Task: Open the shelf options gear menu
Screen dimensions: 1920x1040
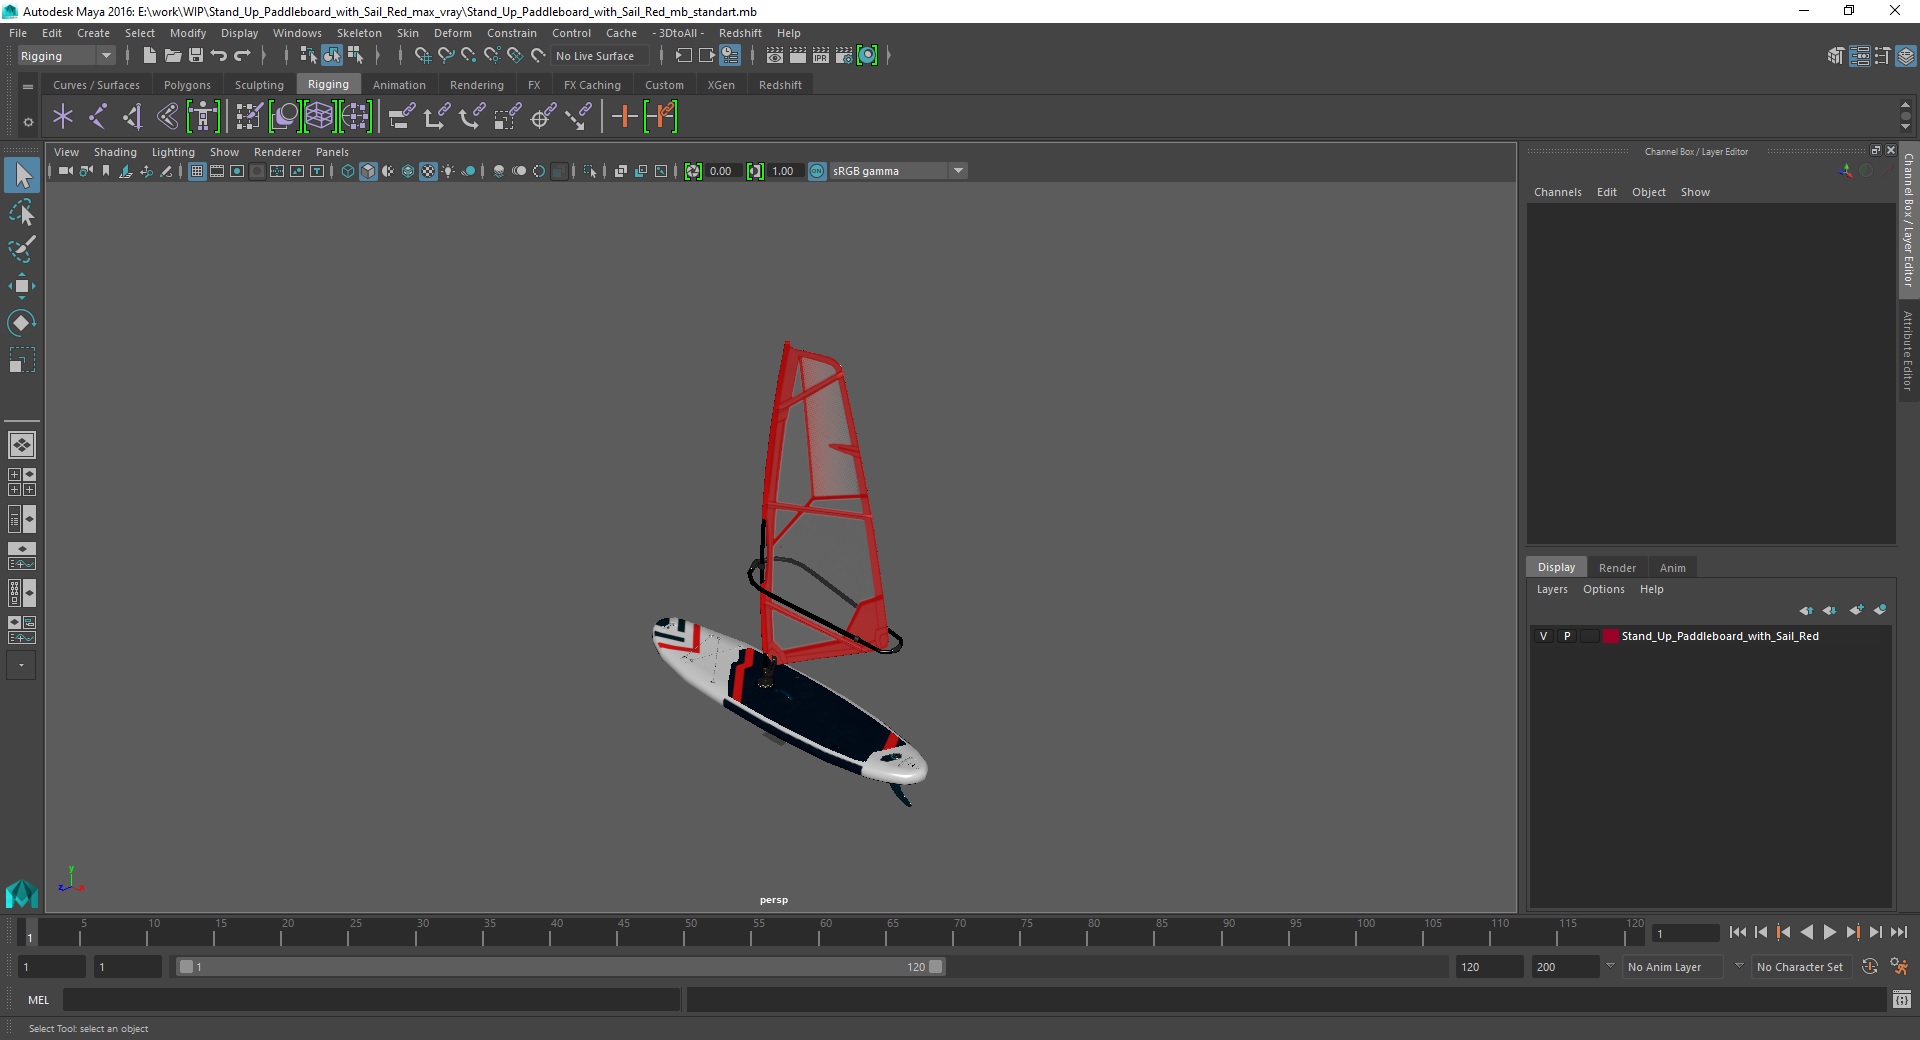Action: pos(28,122)
